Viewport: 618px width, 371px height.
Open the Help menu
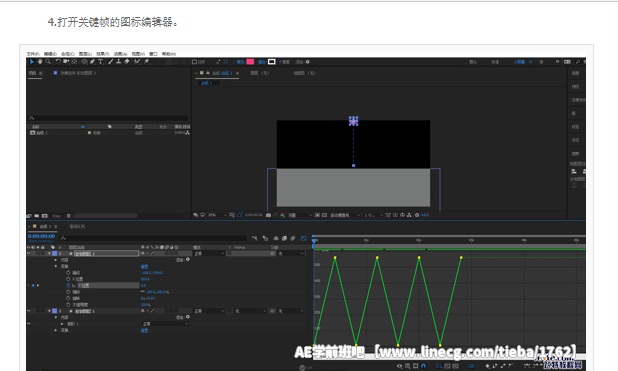tap(169, 54)
